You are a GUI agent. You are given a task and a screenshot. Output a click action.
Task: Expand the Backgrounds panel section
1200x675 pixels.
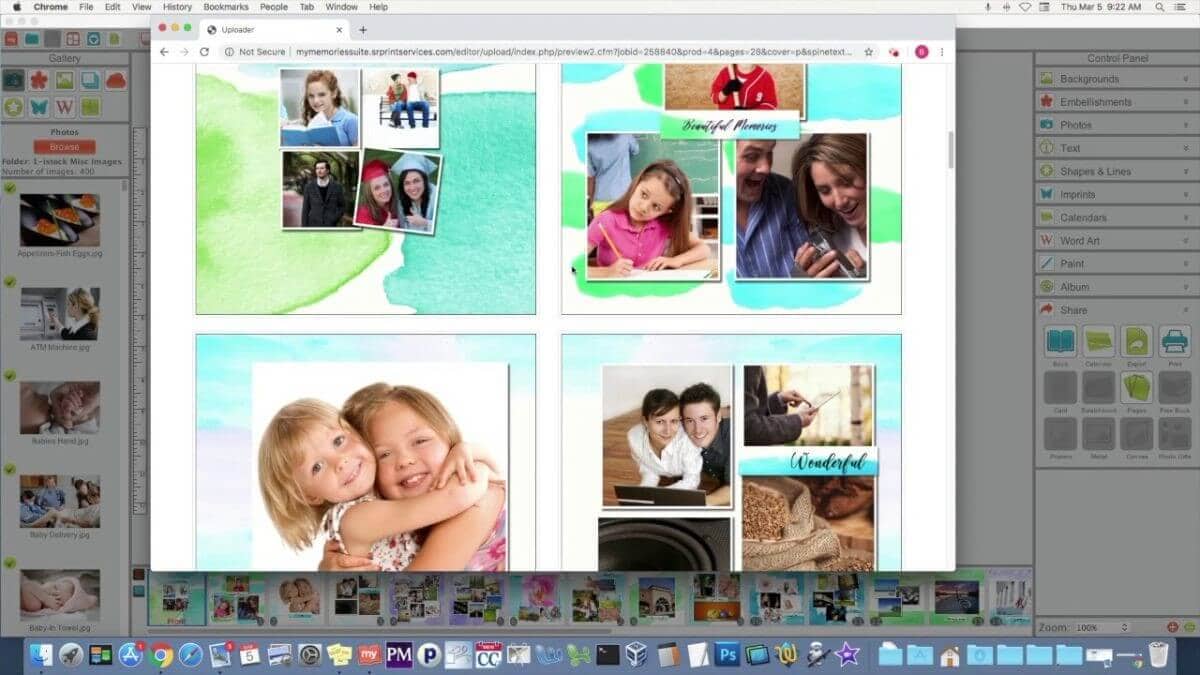click(1115, 78)
